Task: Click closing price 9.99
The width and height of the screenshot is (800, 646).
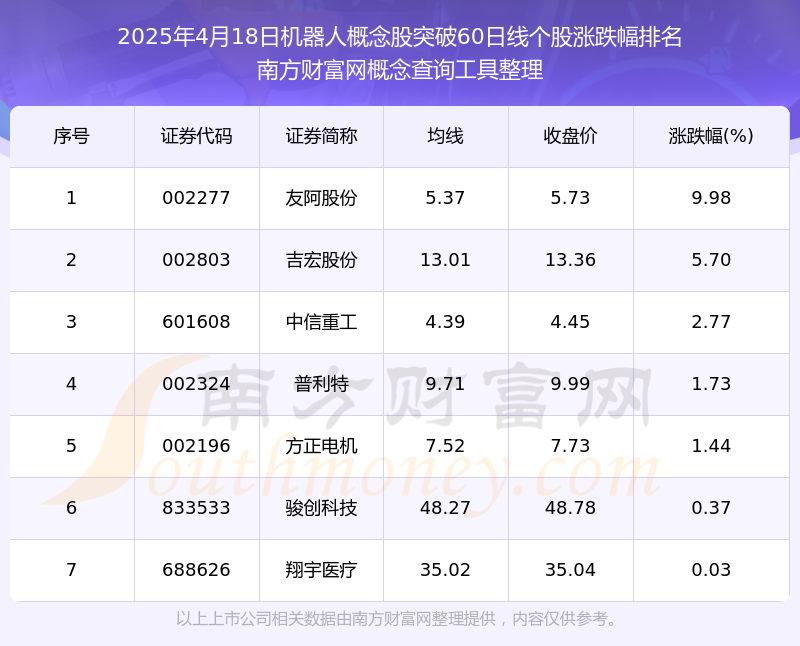Action: coord(570,384)
